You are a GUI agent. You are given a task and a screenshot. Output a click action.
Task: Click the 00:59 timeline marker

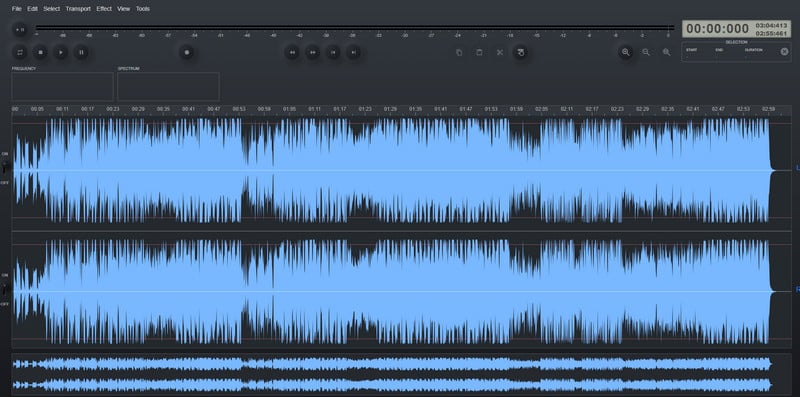point(264,109)
